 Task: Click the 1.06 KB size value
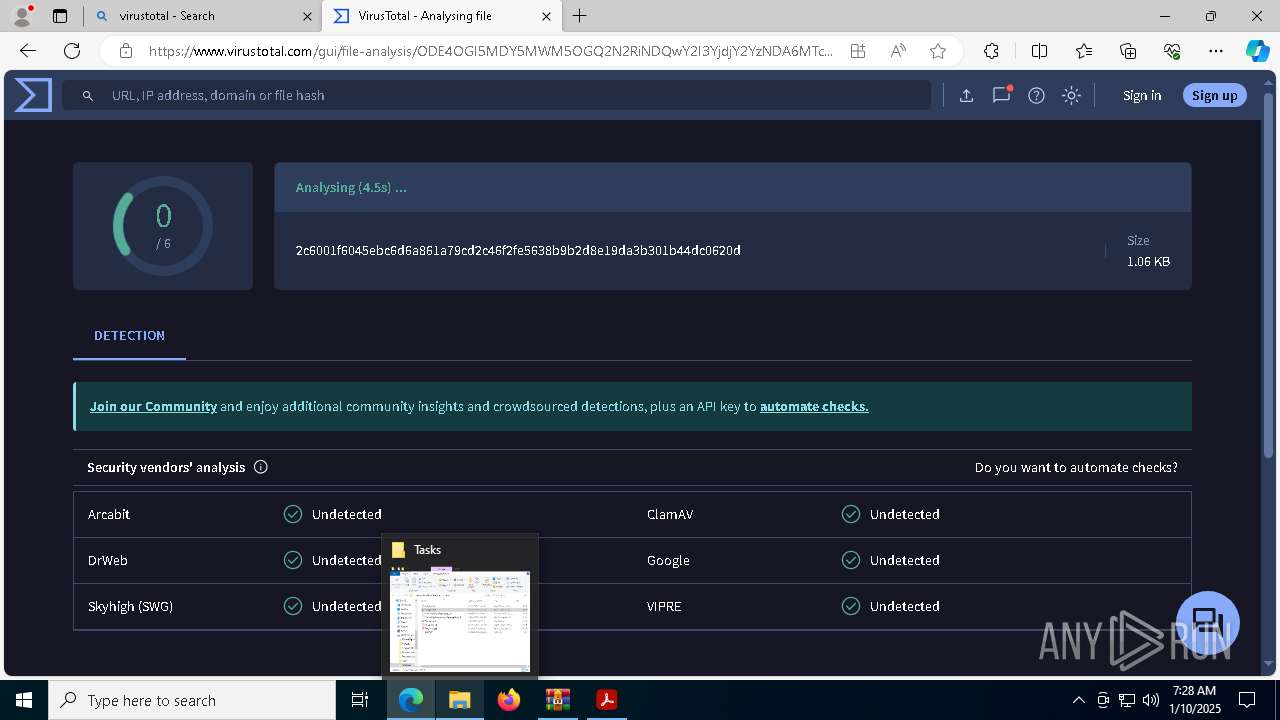tap(1148, 261)
